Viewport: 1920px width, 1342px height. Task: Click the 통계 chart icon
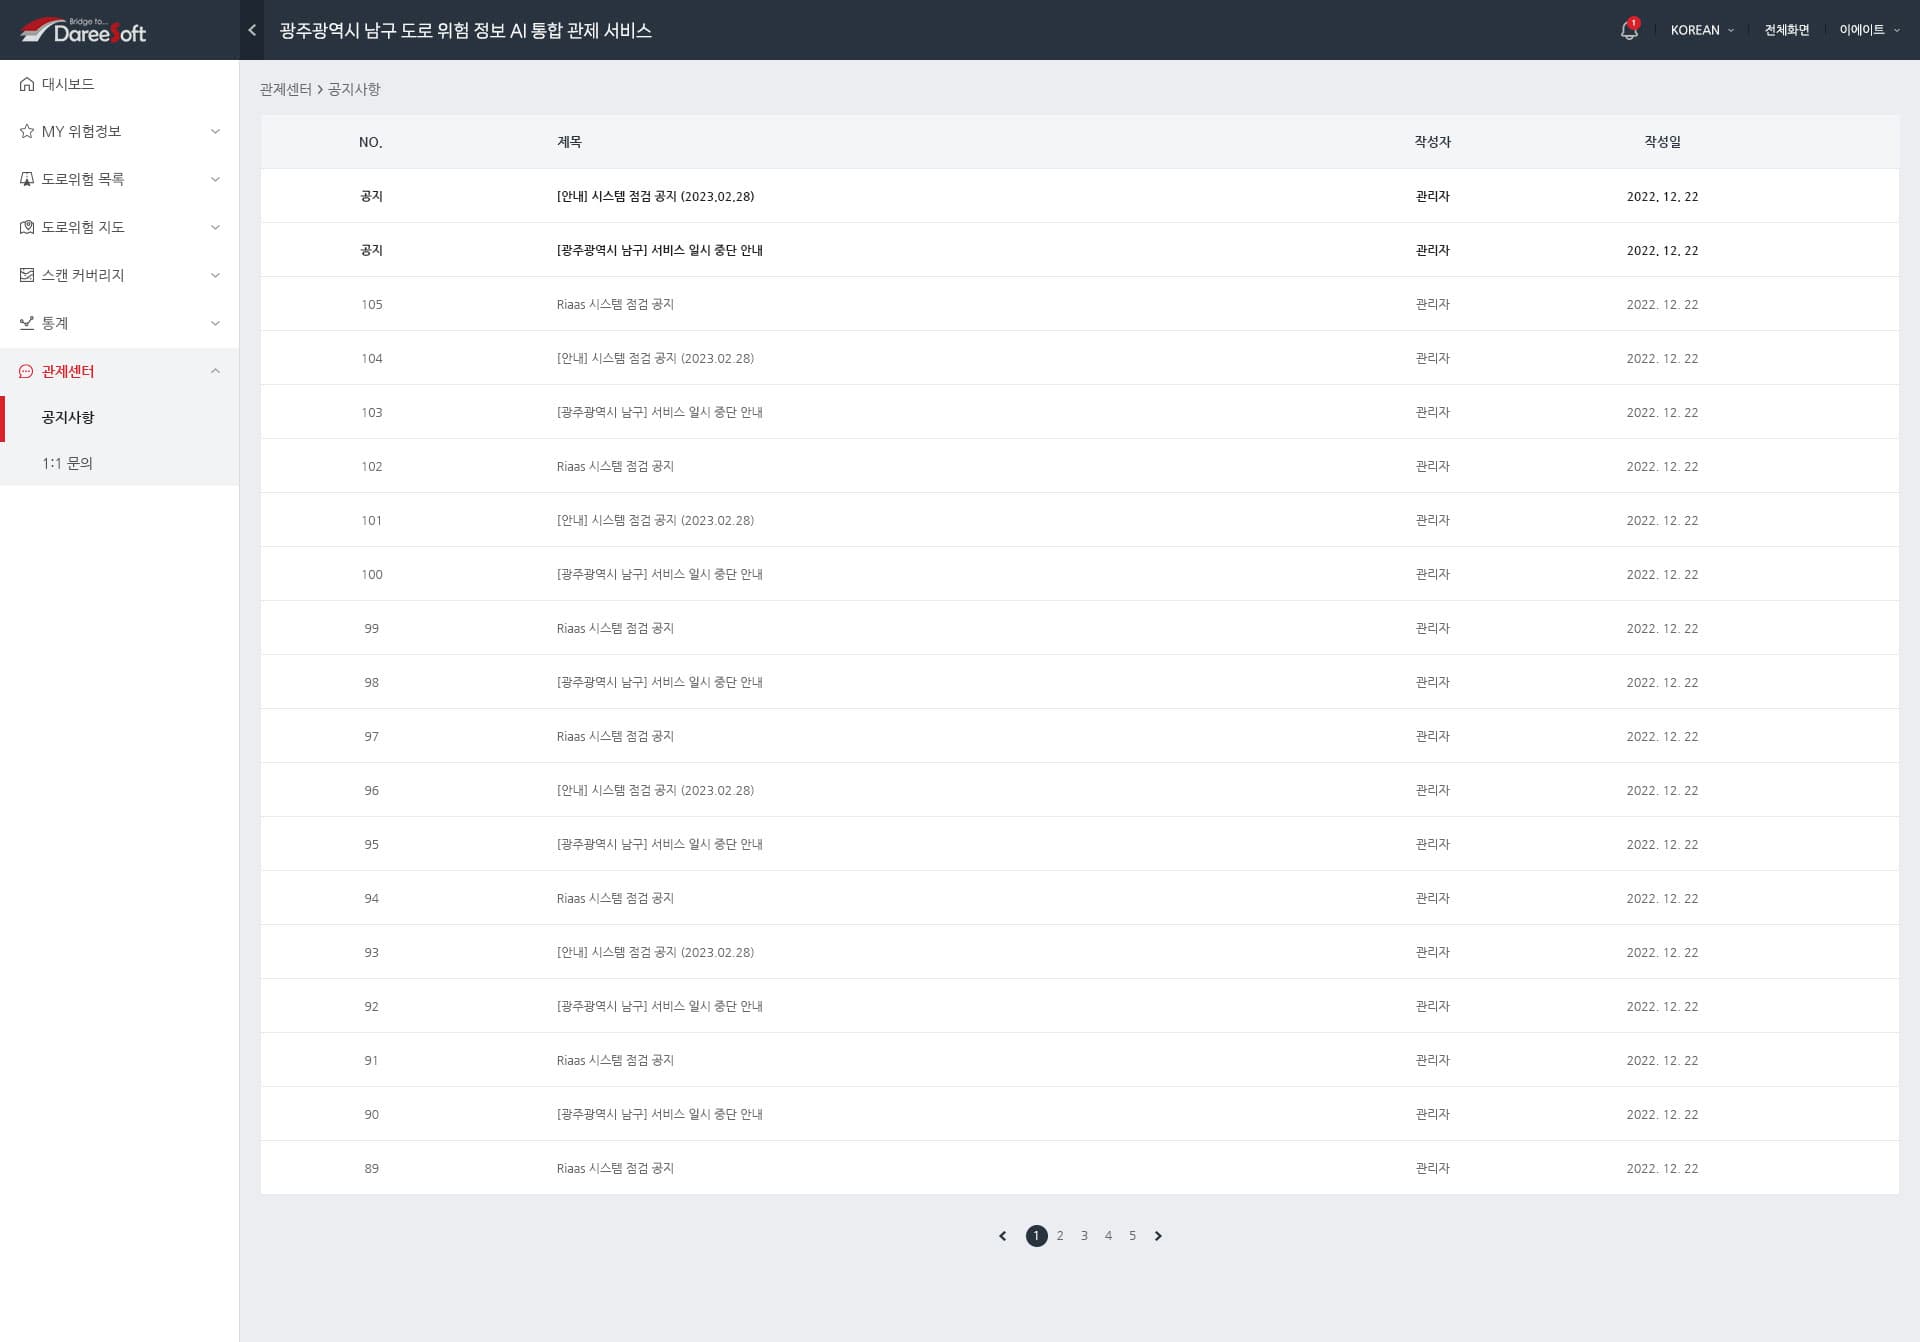tap(27, 323)
